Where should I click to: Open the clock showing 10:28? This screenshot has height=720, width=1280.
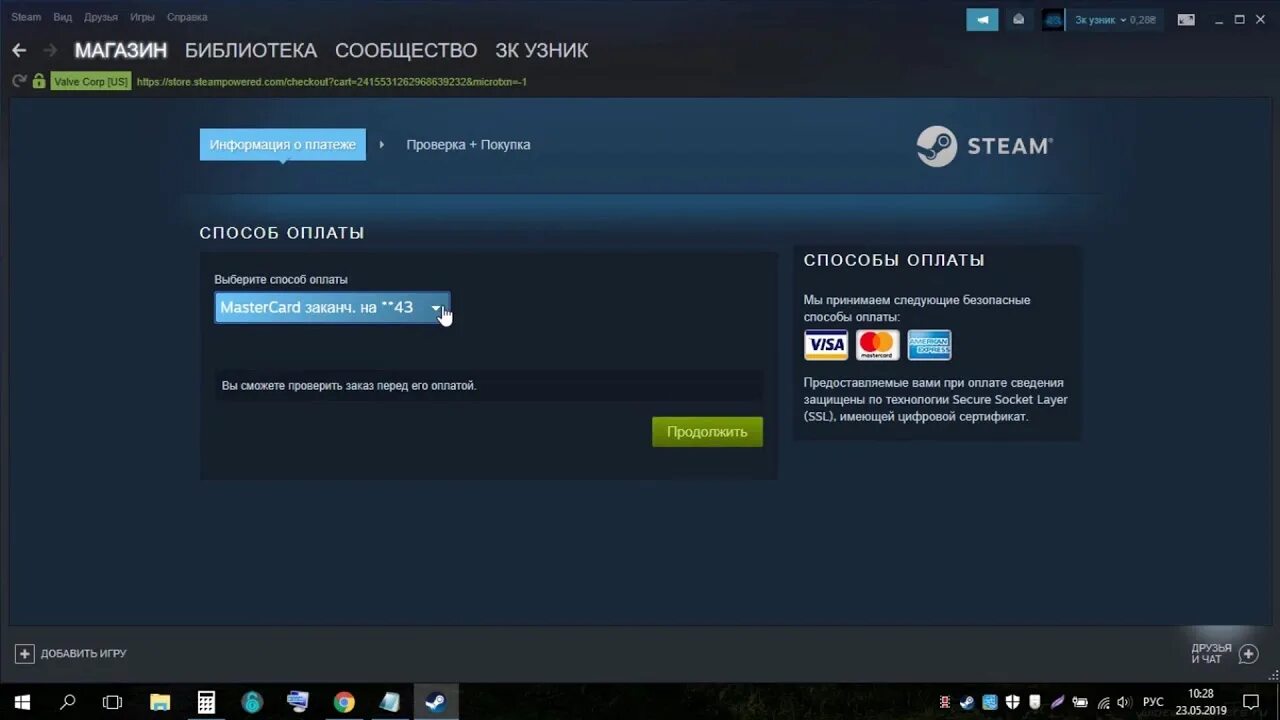[1201, 702]
